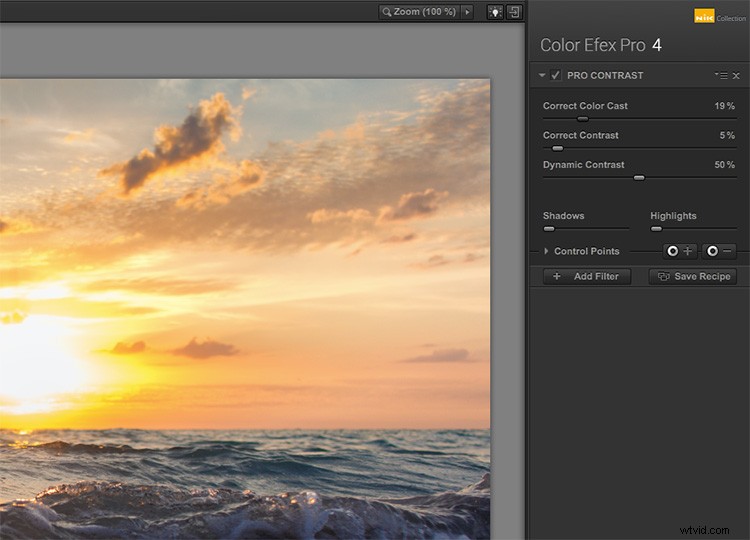
Task: Click the Correct Color Cast 19 % value
Action: (x=724, y=106)
